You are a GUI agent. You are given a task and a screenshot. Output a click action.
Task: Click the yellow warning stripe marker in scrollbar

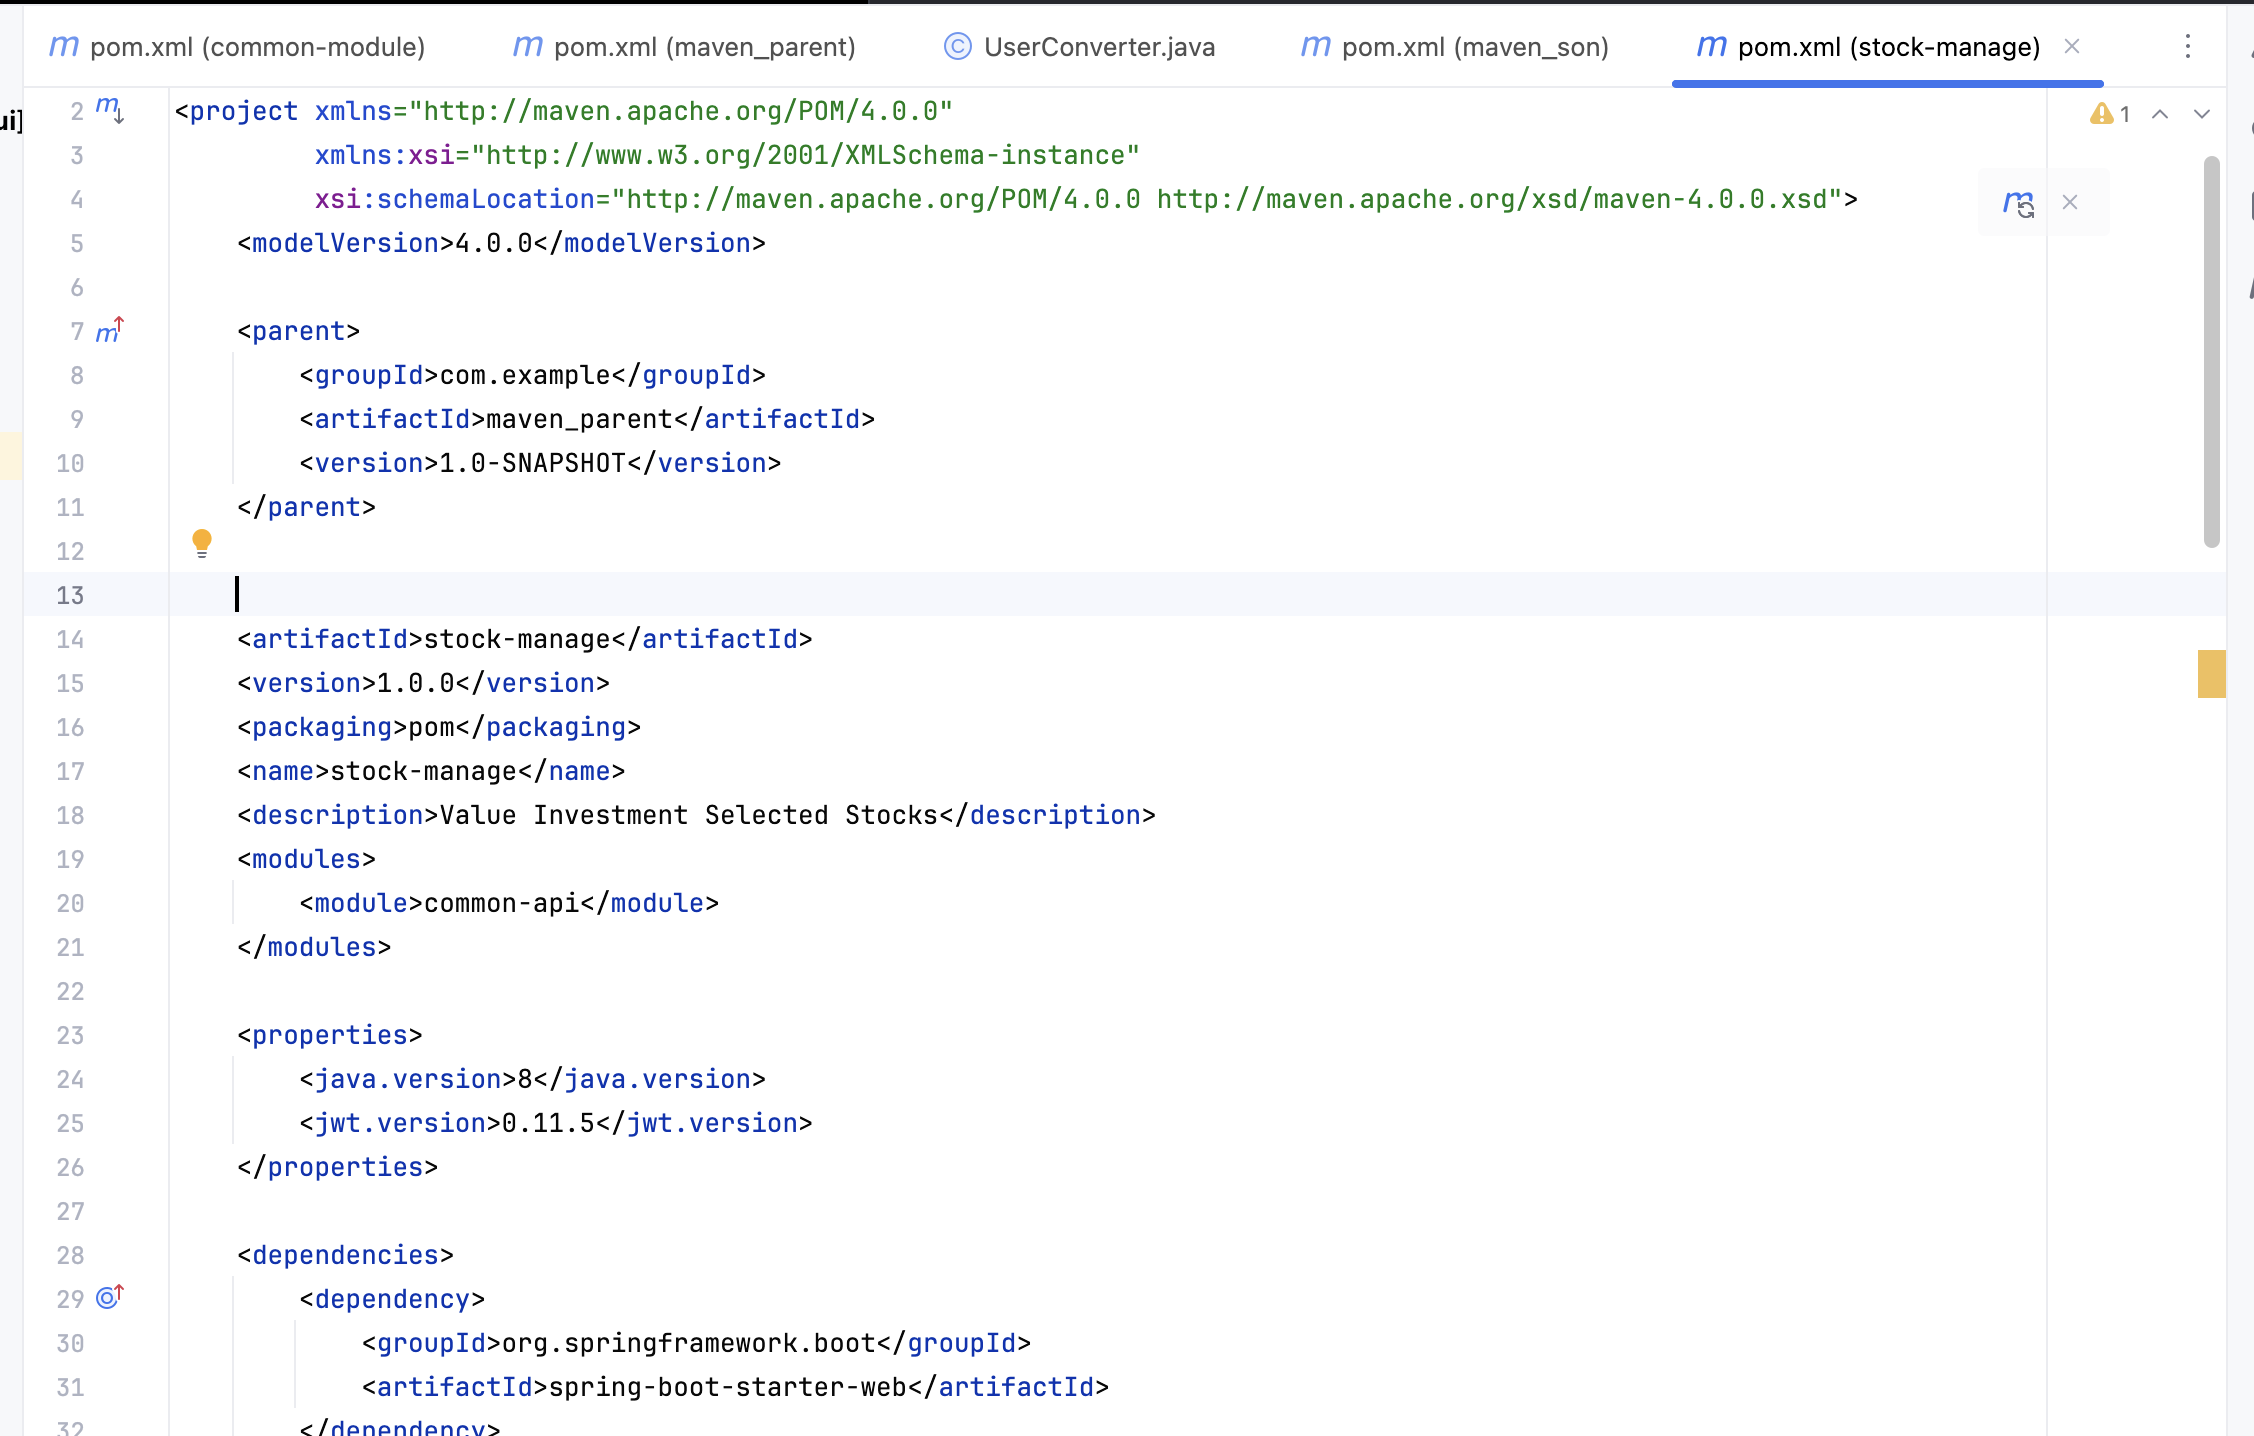[x=2211, y=673]
